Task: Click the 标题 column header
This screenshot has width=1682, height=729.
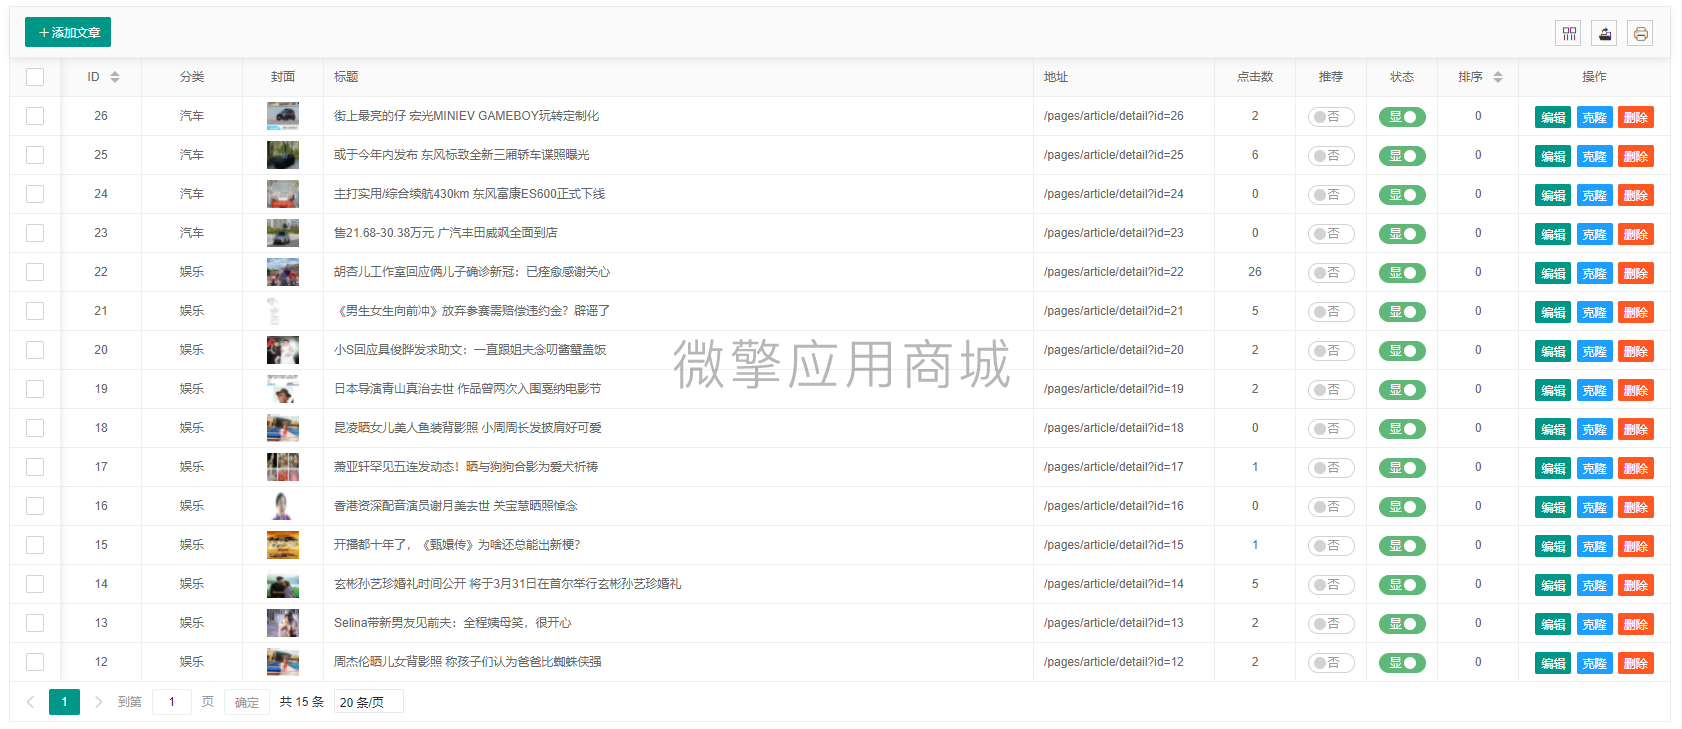Action: tap(346, 77)
